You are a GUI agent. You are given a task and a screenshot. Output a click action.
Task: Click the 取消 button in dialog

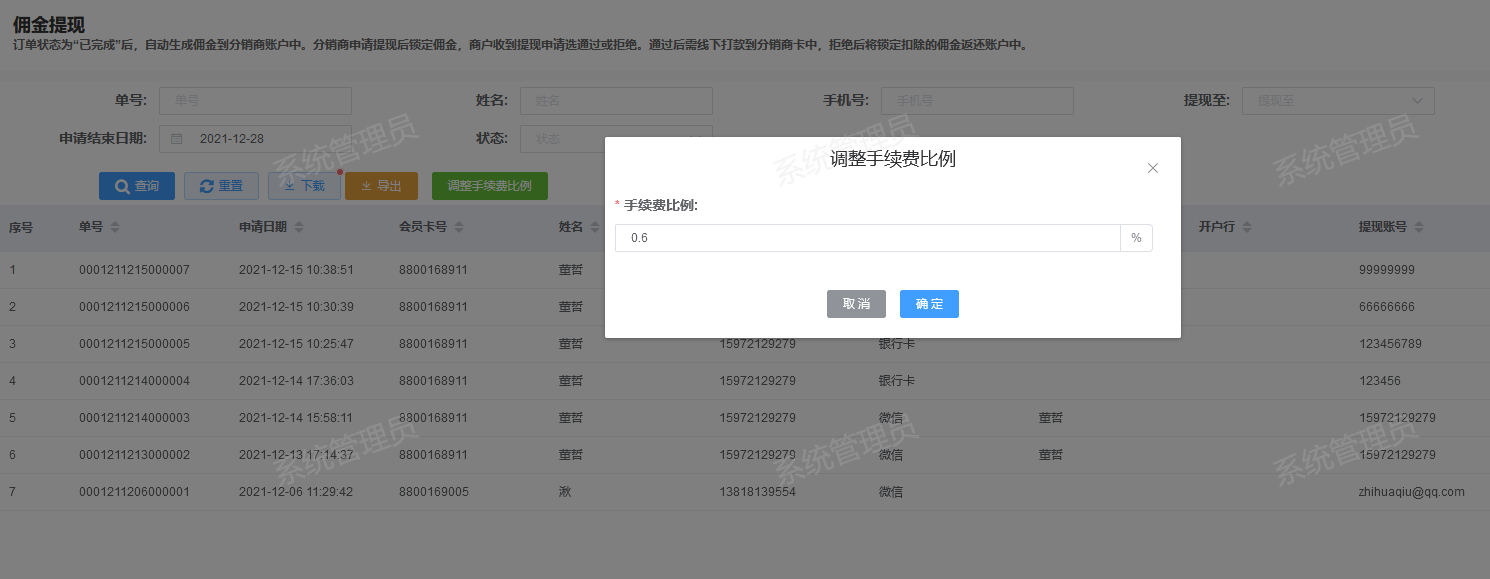(856, 304)
